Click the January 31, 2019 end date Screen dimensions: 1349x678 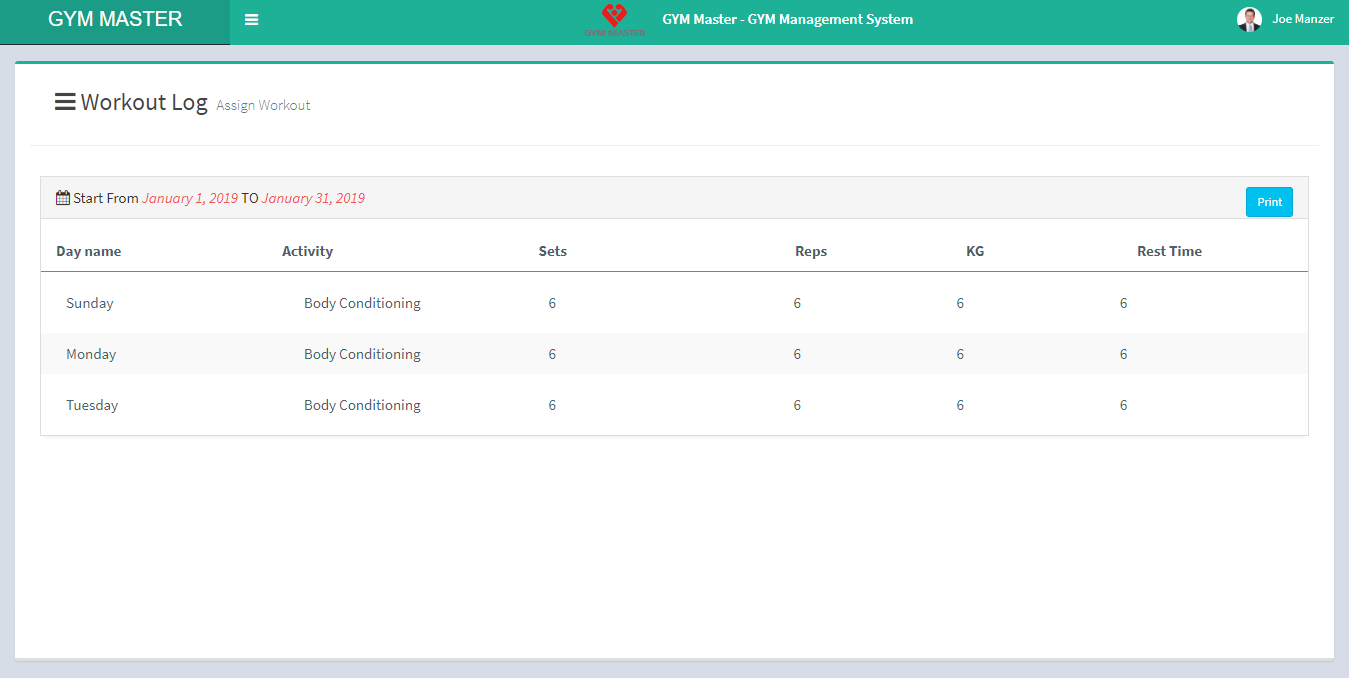[313, 199]
